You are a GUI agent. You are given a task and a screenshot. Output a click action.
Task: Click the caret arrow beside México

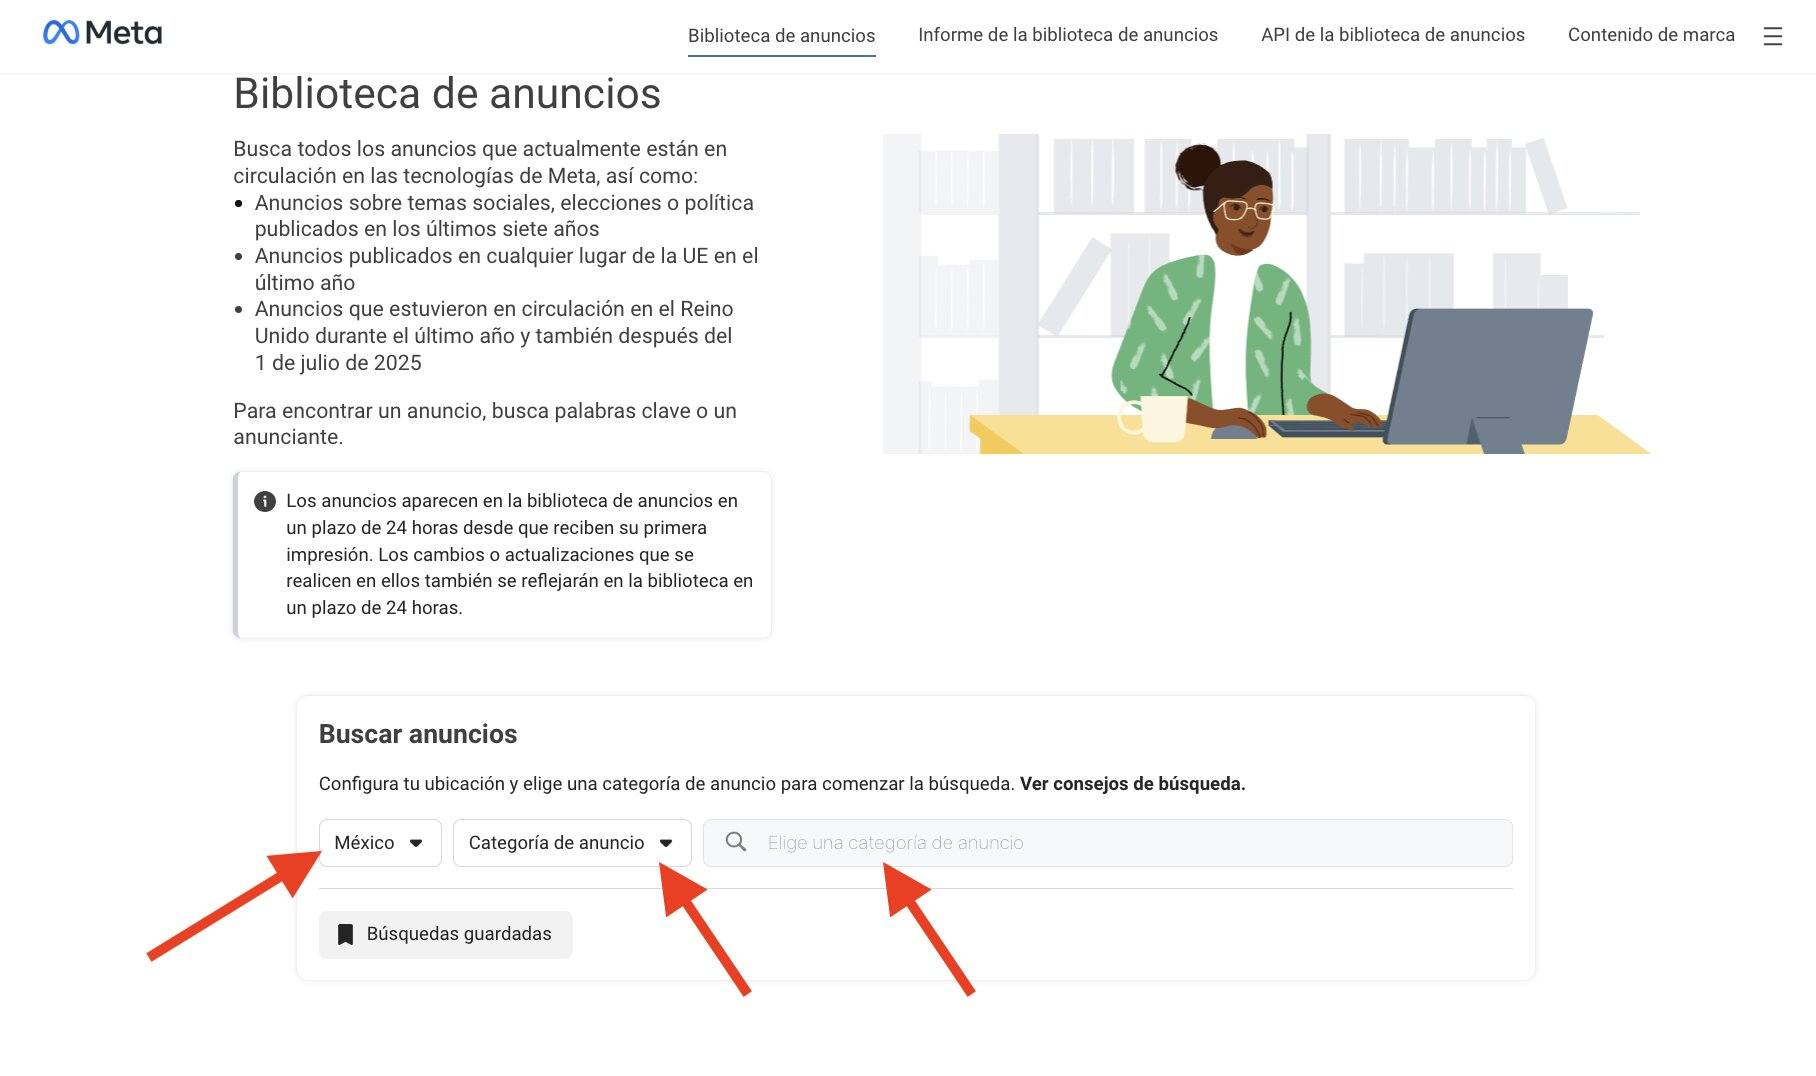point(416,843)
